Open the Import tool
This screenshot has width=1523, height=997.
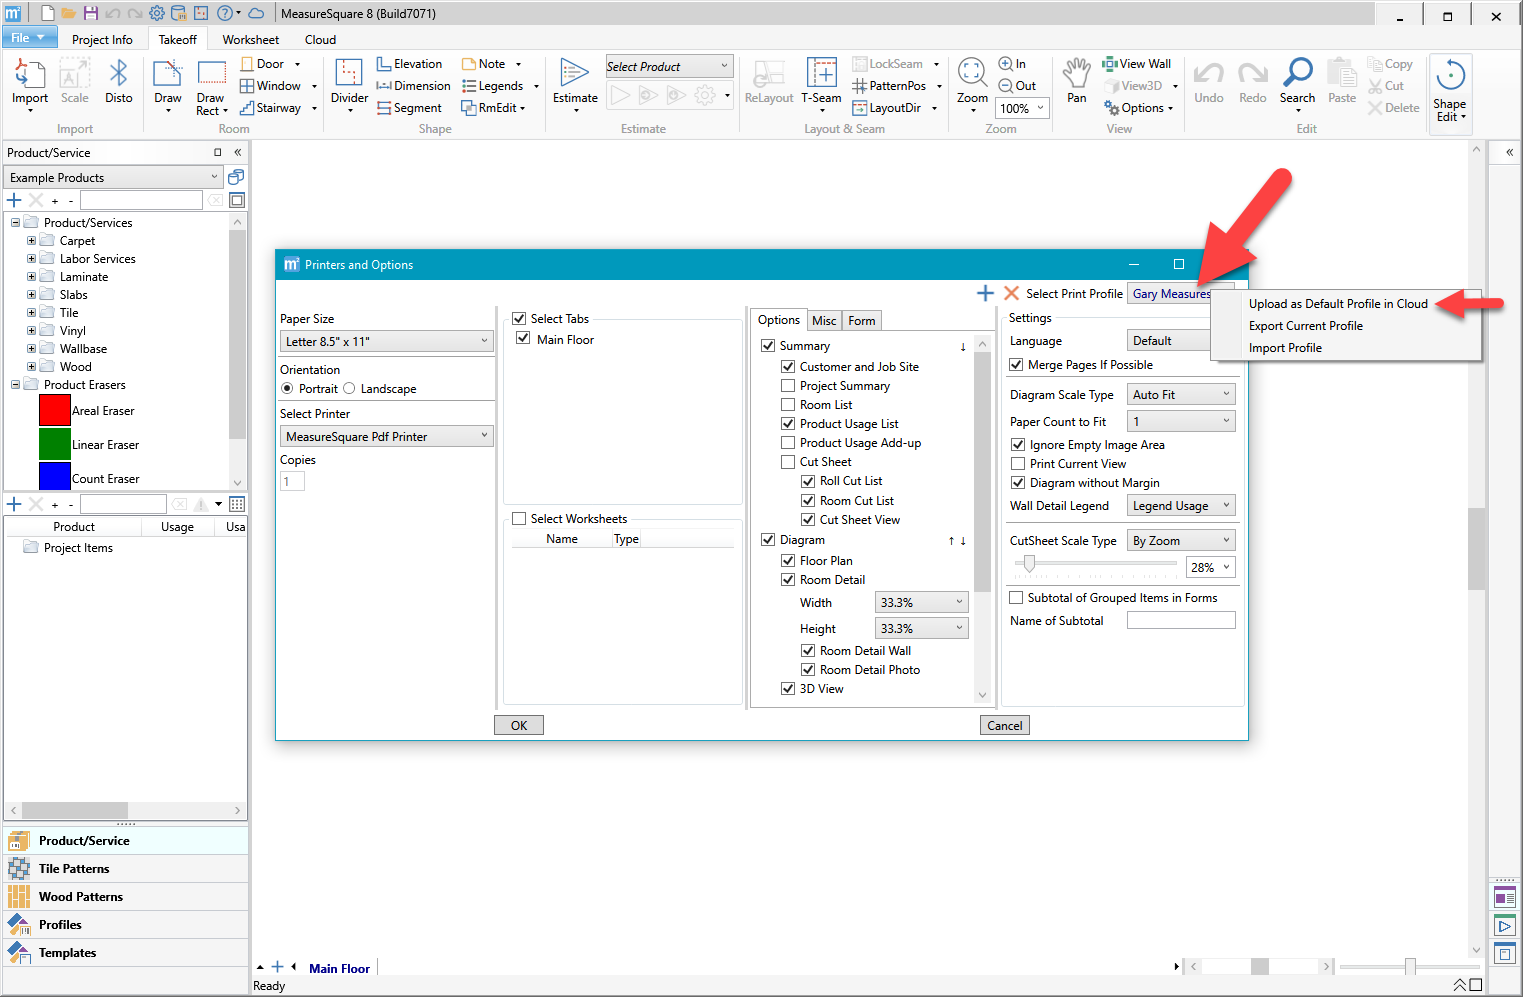tap(29, 82)
